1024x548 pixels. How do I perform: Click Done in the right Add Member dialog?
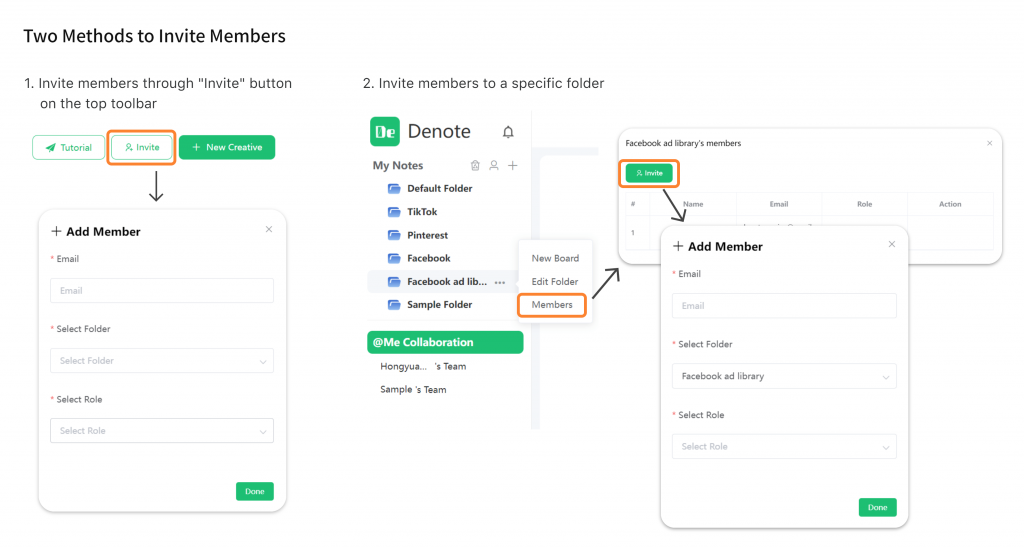point(878,508)
